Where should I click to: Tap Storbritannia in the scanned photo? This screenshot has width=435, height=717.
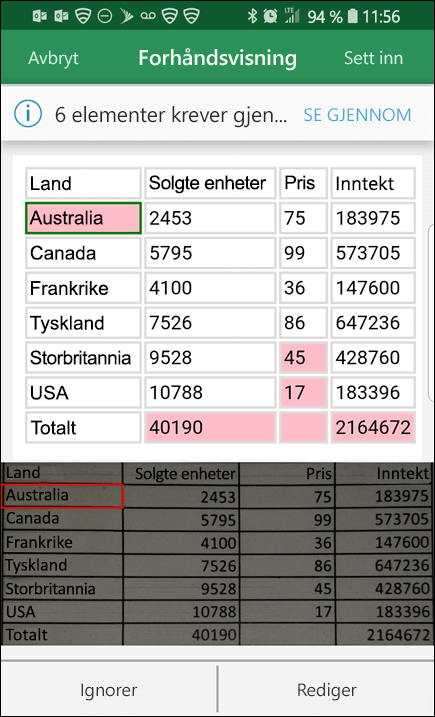click(x=50, y=589)
